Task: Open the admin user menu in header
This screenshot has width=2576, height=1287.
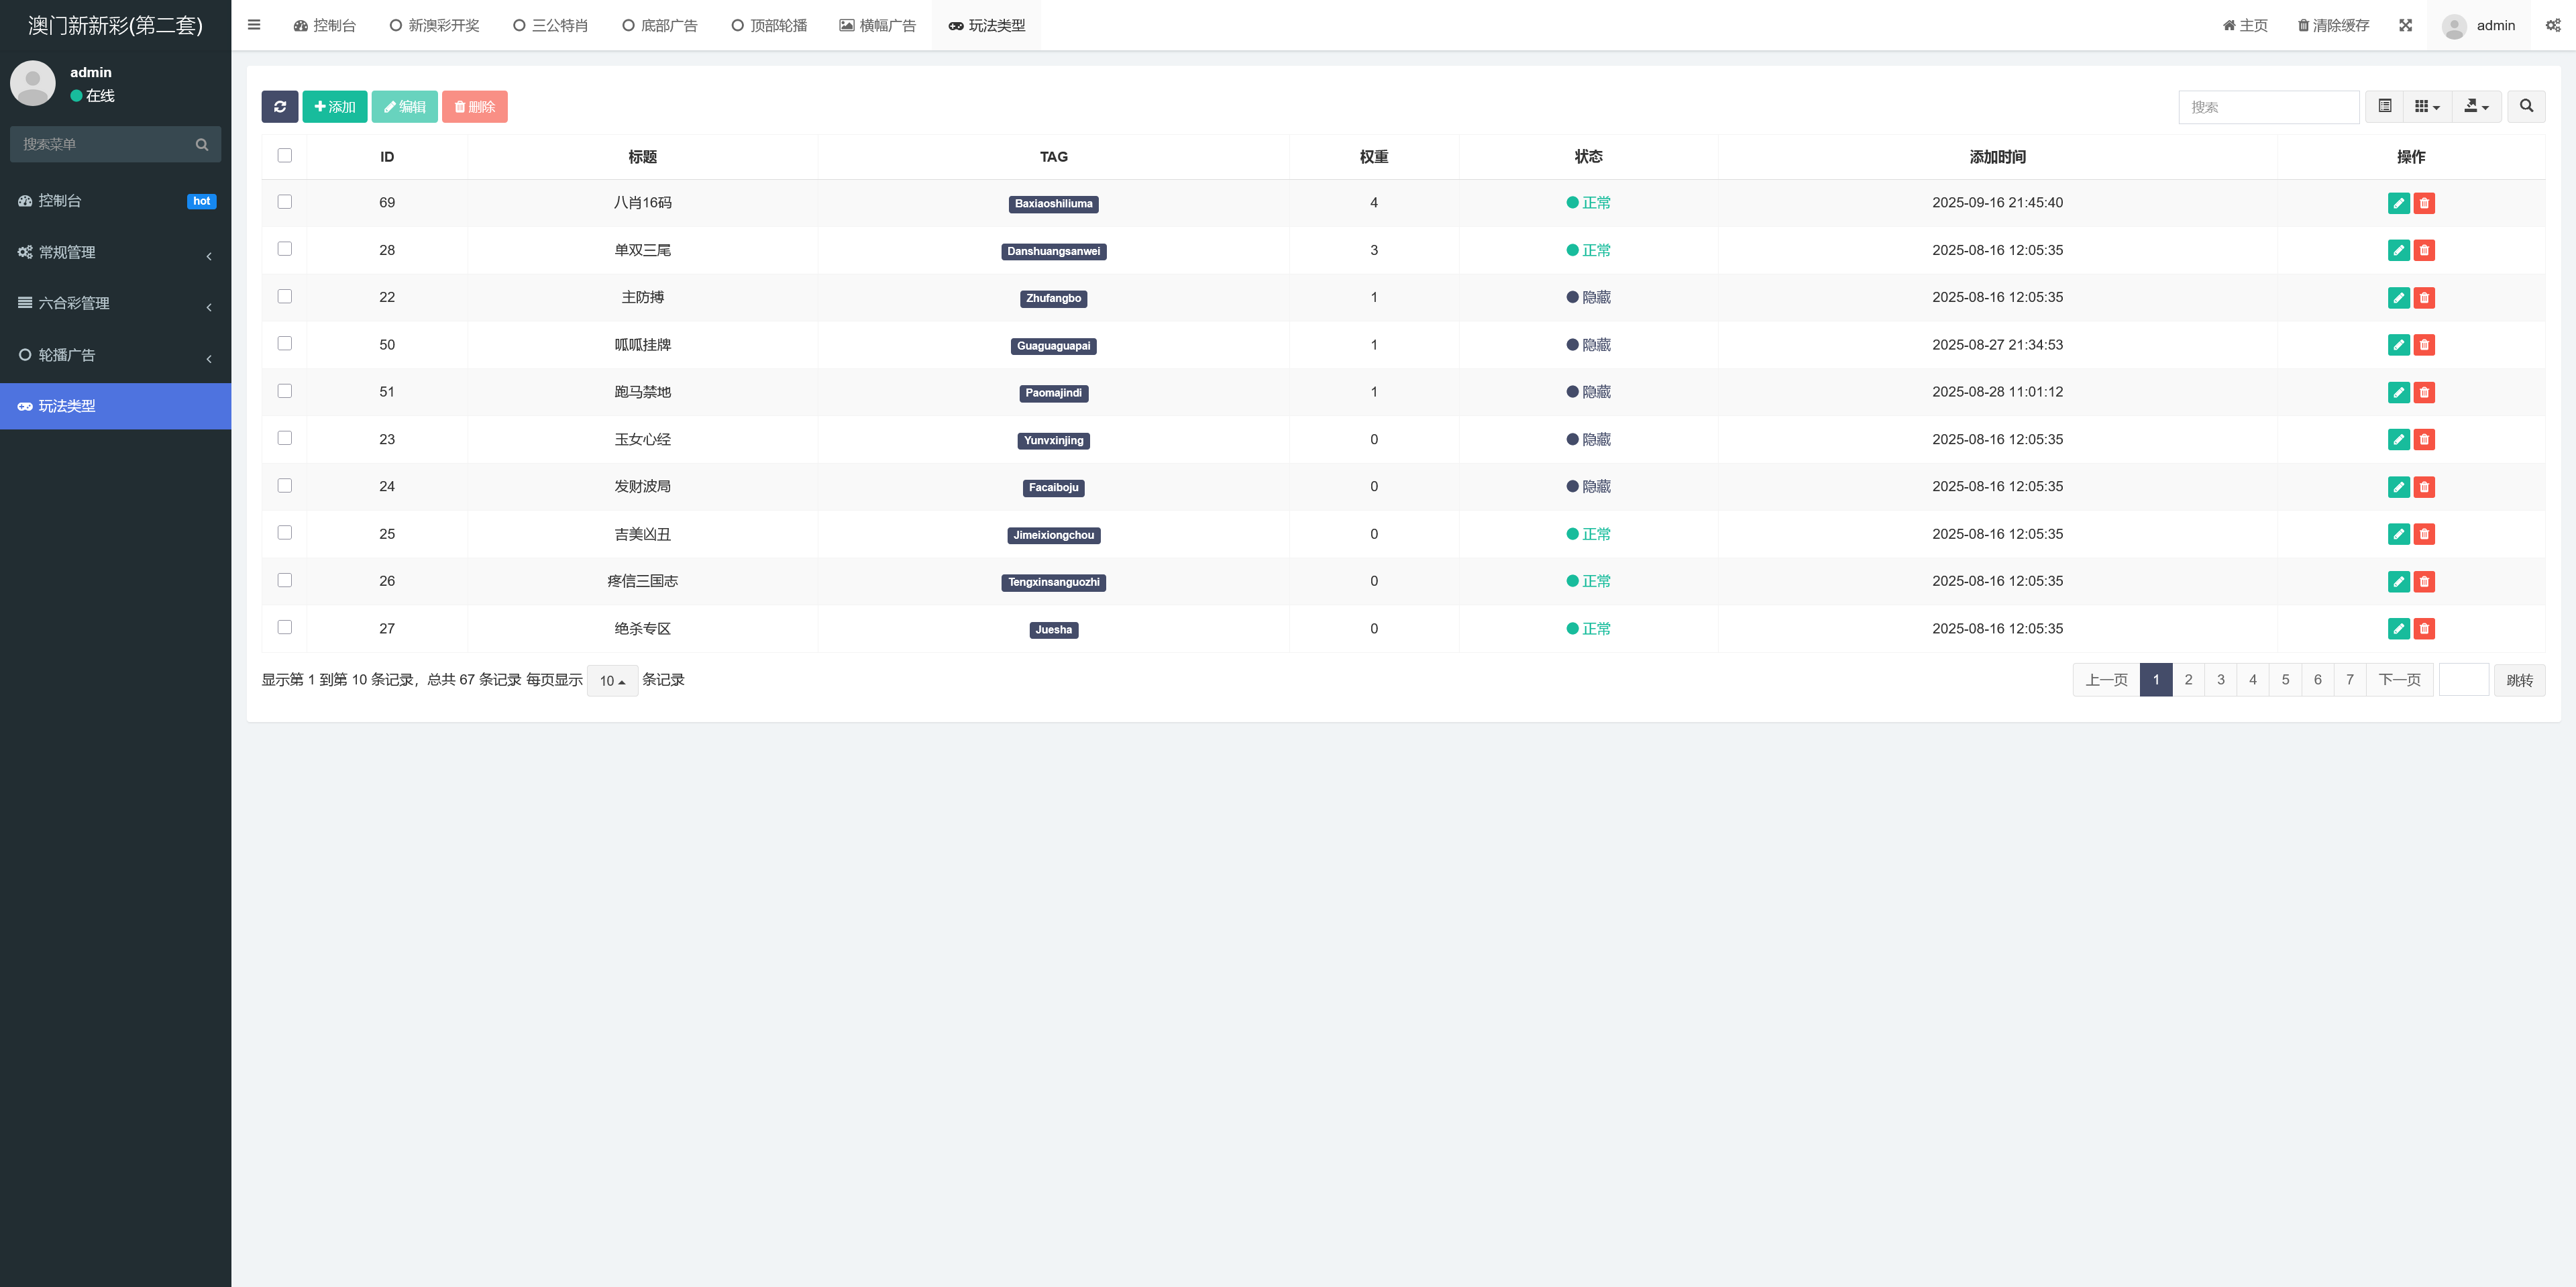Action: [x=2478, y=25]
